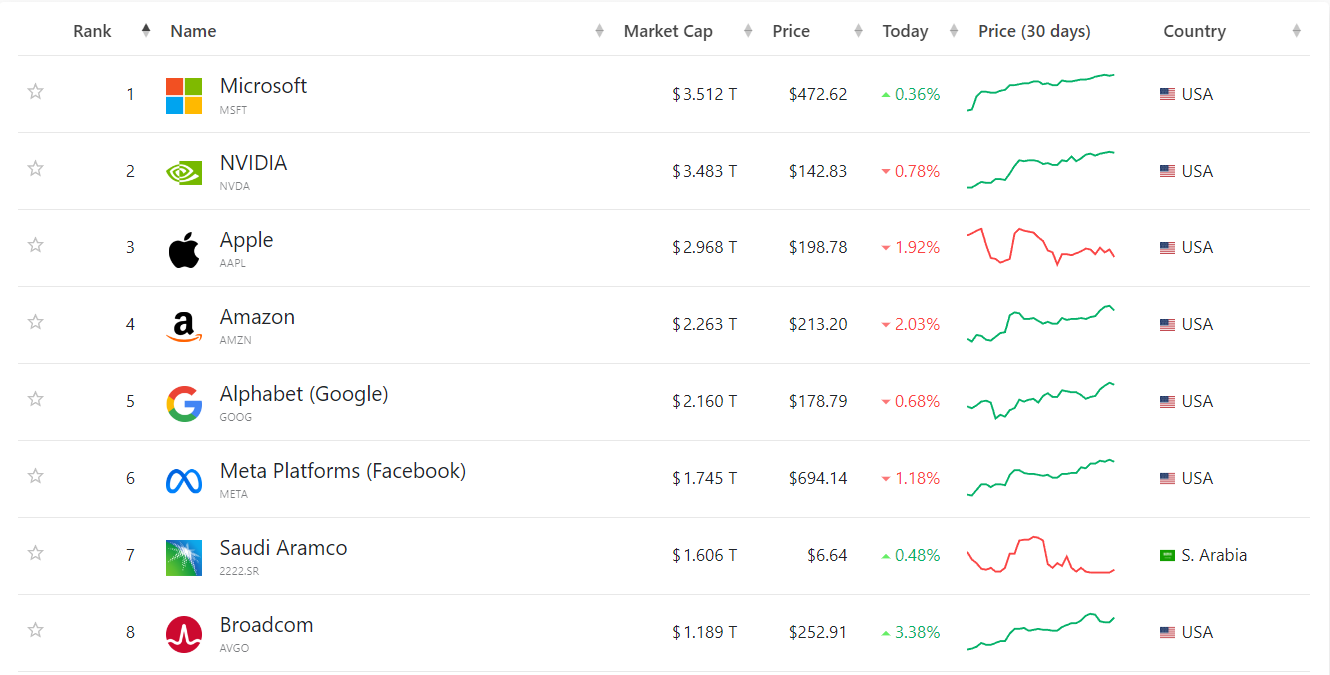Star Saudi Aramco as a favorite

[36, 553]
